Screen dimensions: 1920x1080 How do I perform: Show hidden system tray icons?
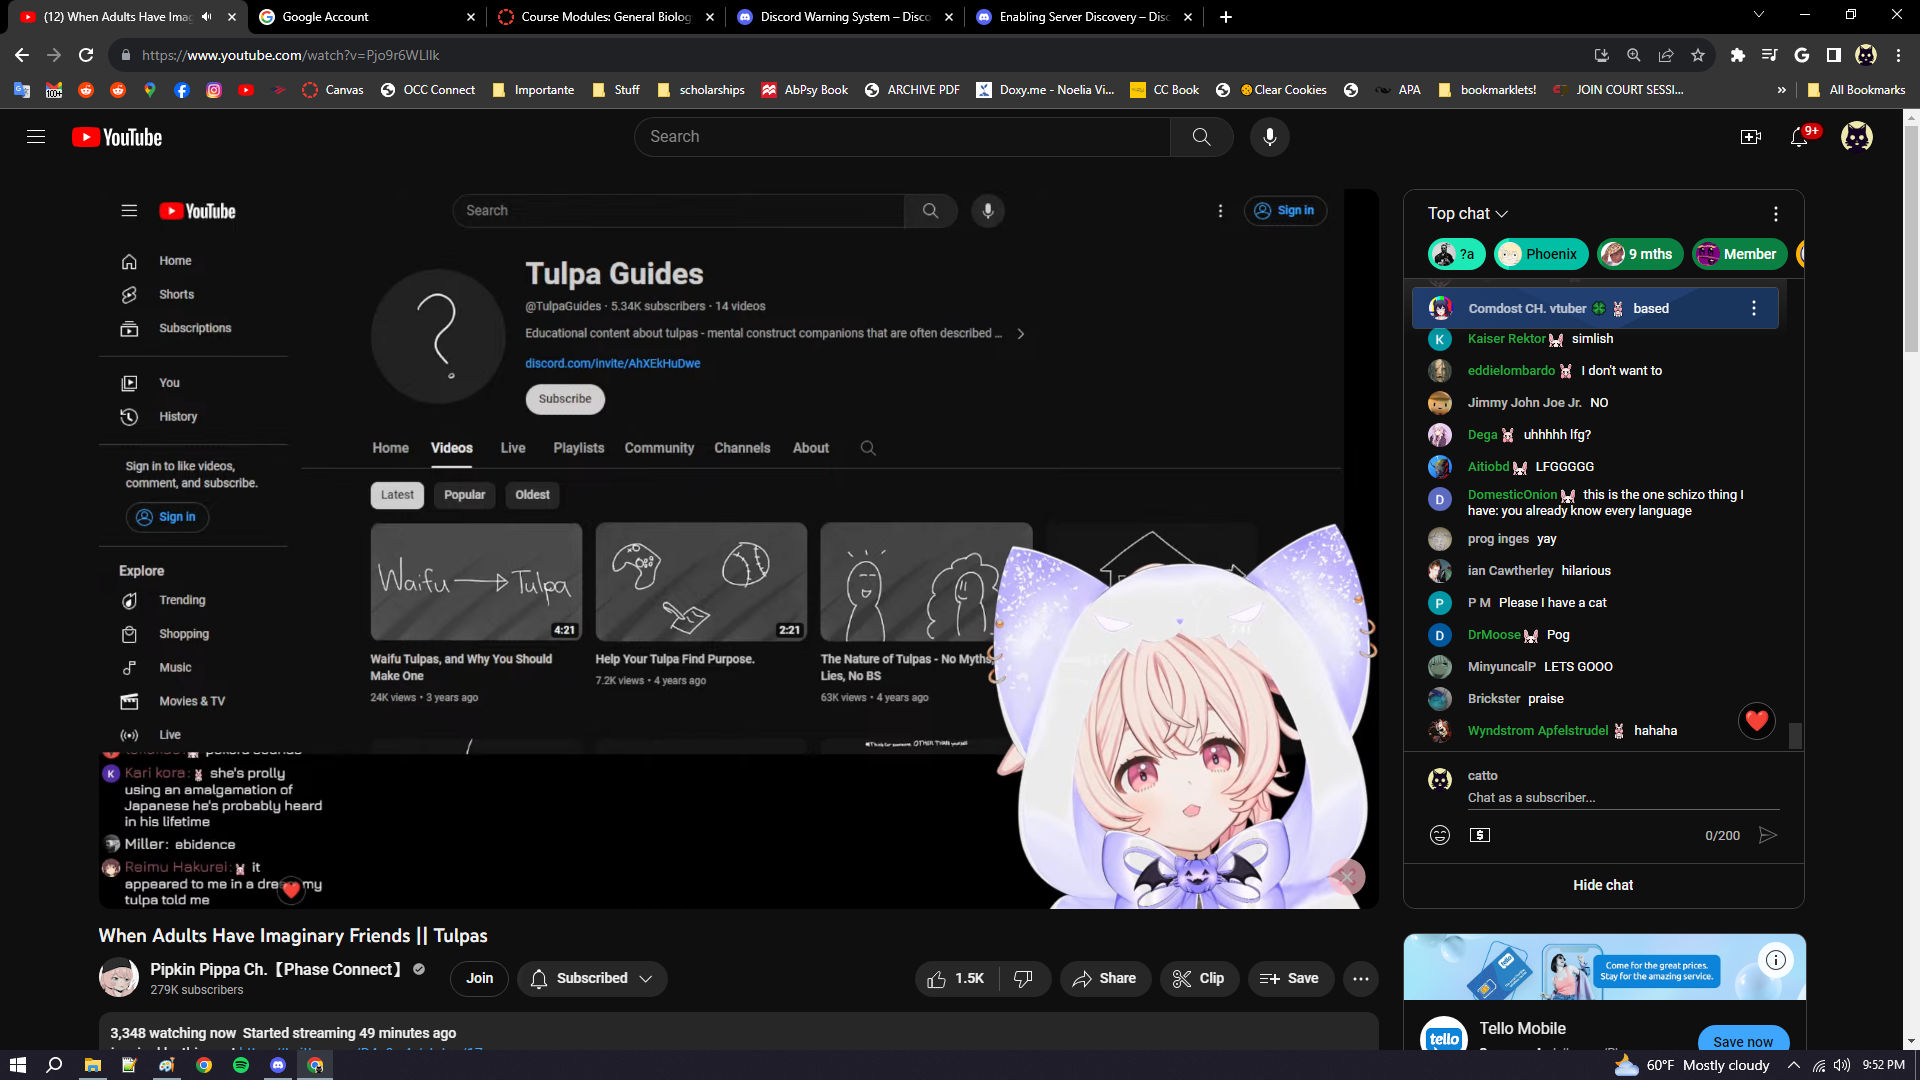[x=1793, y=1065]
